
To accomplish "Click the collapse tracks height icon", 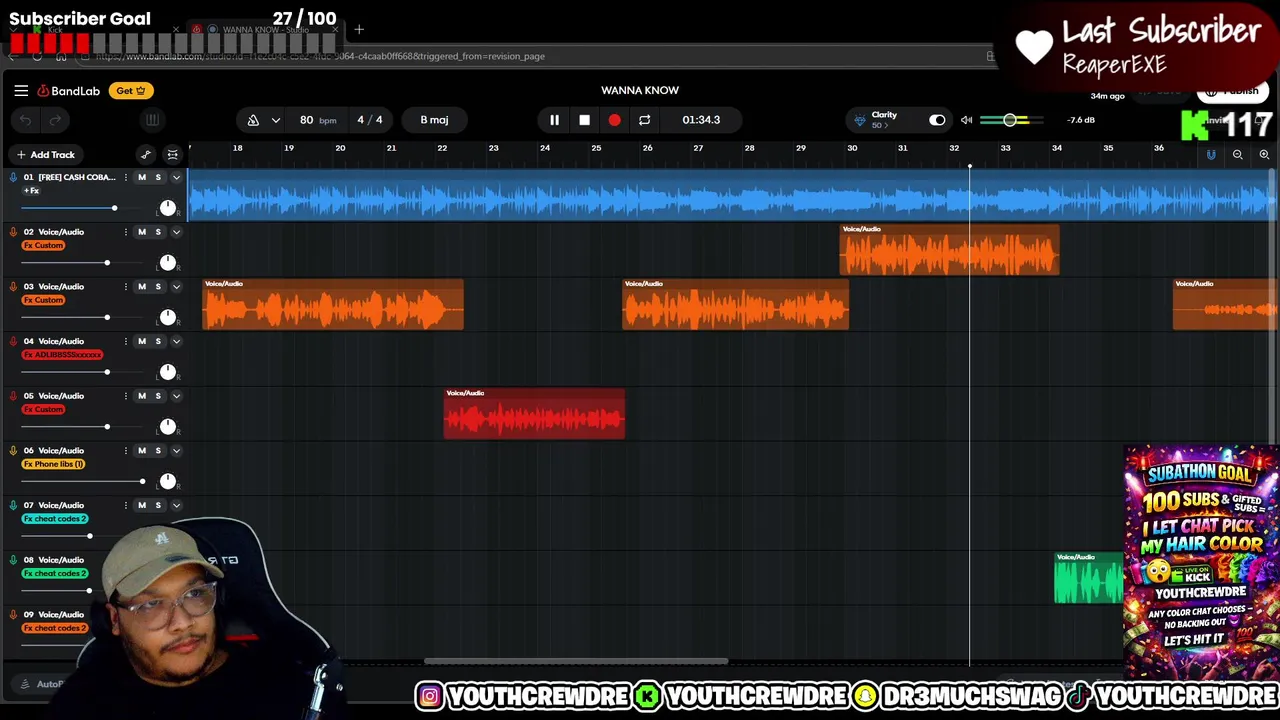I will coord(172,155).
